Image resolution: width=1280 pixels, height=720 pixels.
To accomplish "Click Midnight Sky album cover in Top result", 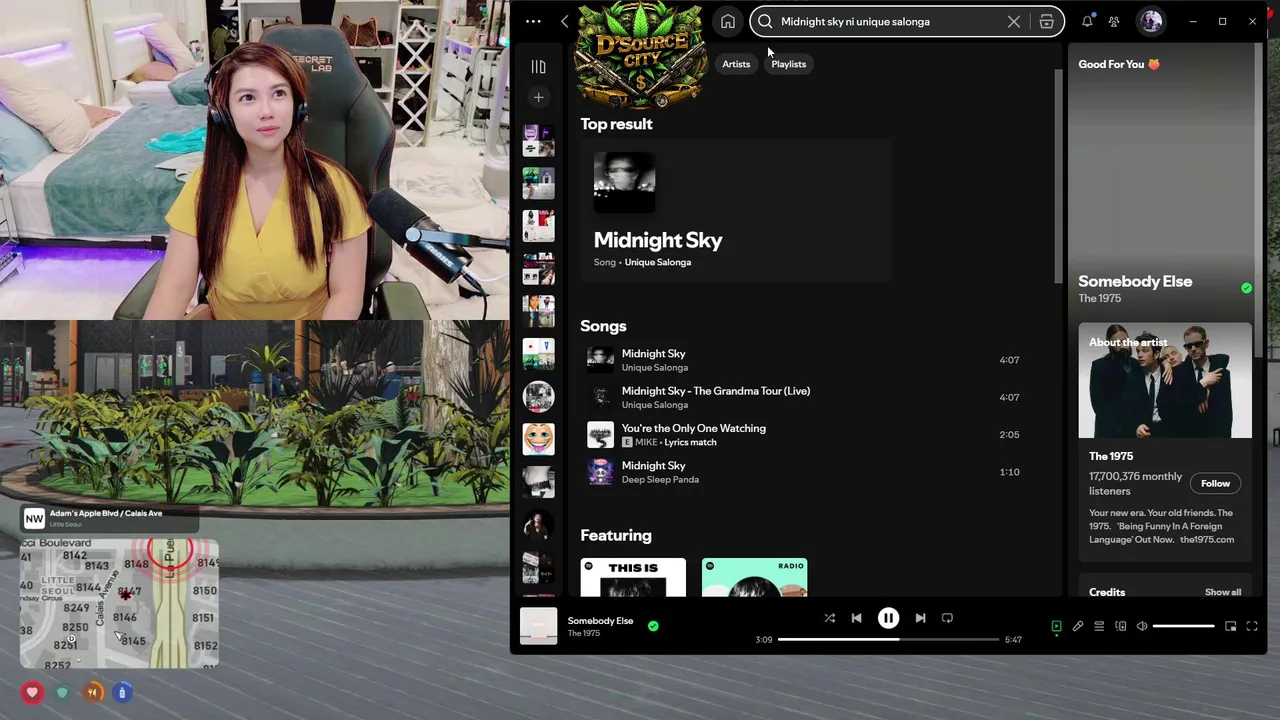I will [x=624, y=183].
